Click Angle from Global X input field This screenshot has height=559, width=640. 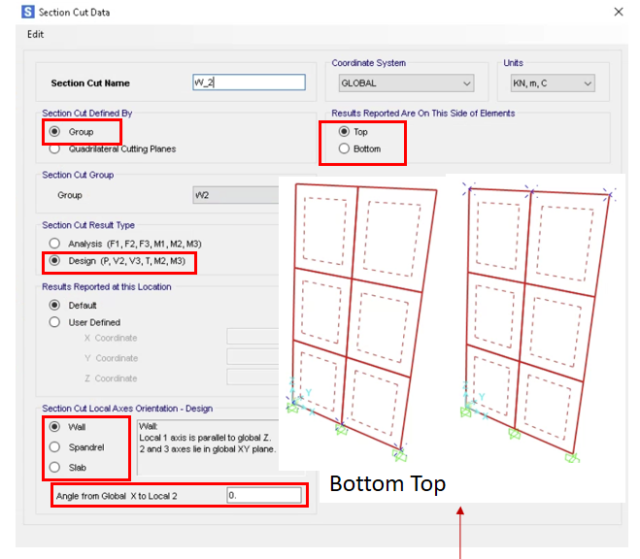pos(263,495)
